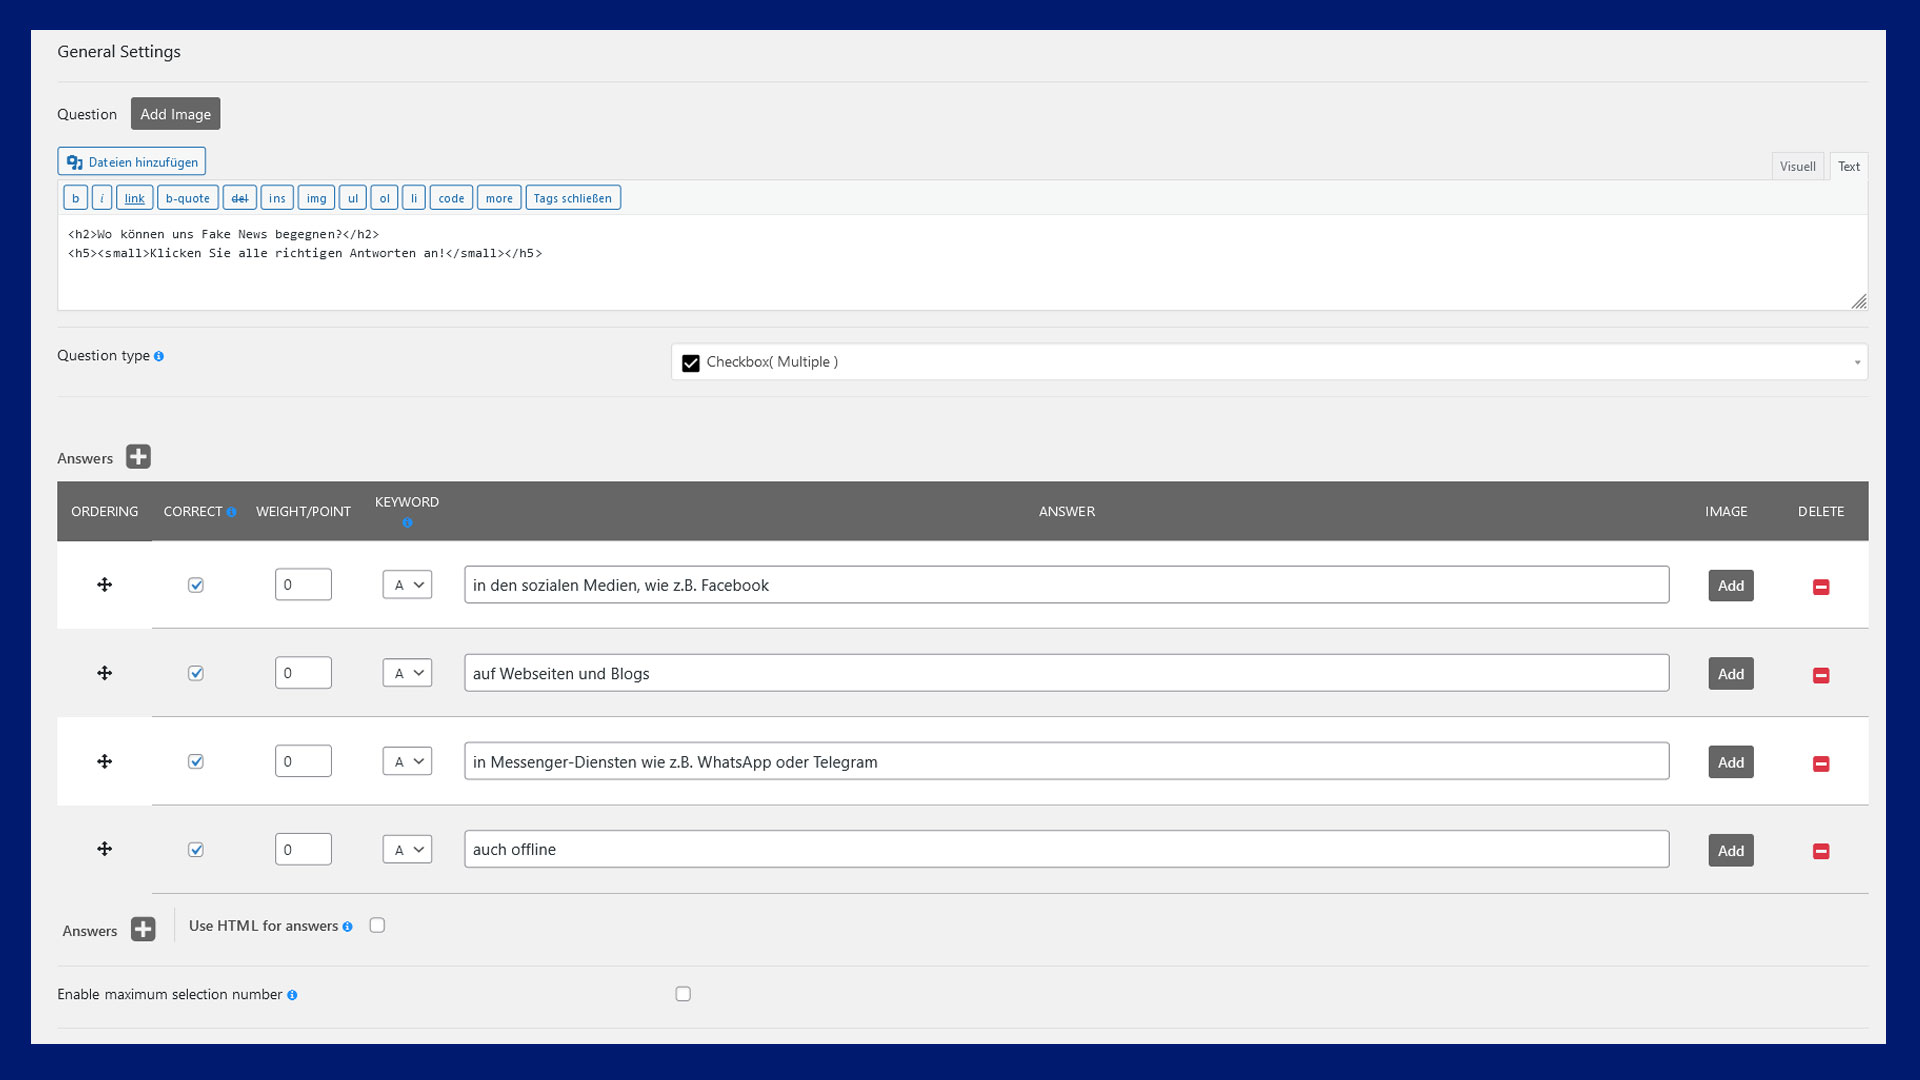
Task: Switch editor to the Visuell tab
Action: 1797,166
